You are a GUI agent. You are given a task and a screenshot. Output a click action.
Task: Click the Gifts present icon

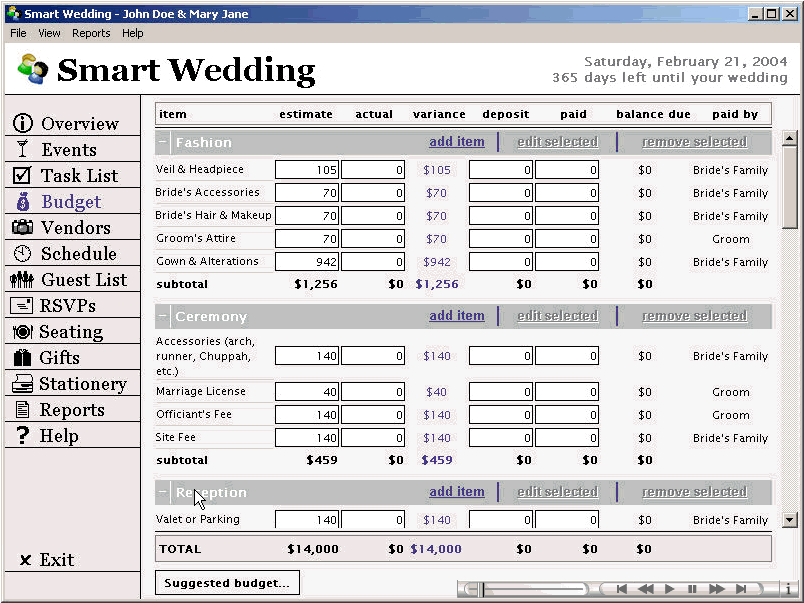[x=22, y=357]
